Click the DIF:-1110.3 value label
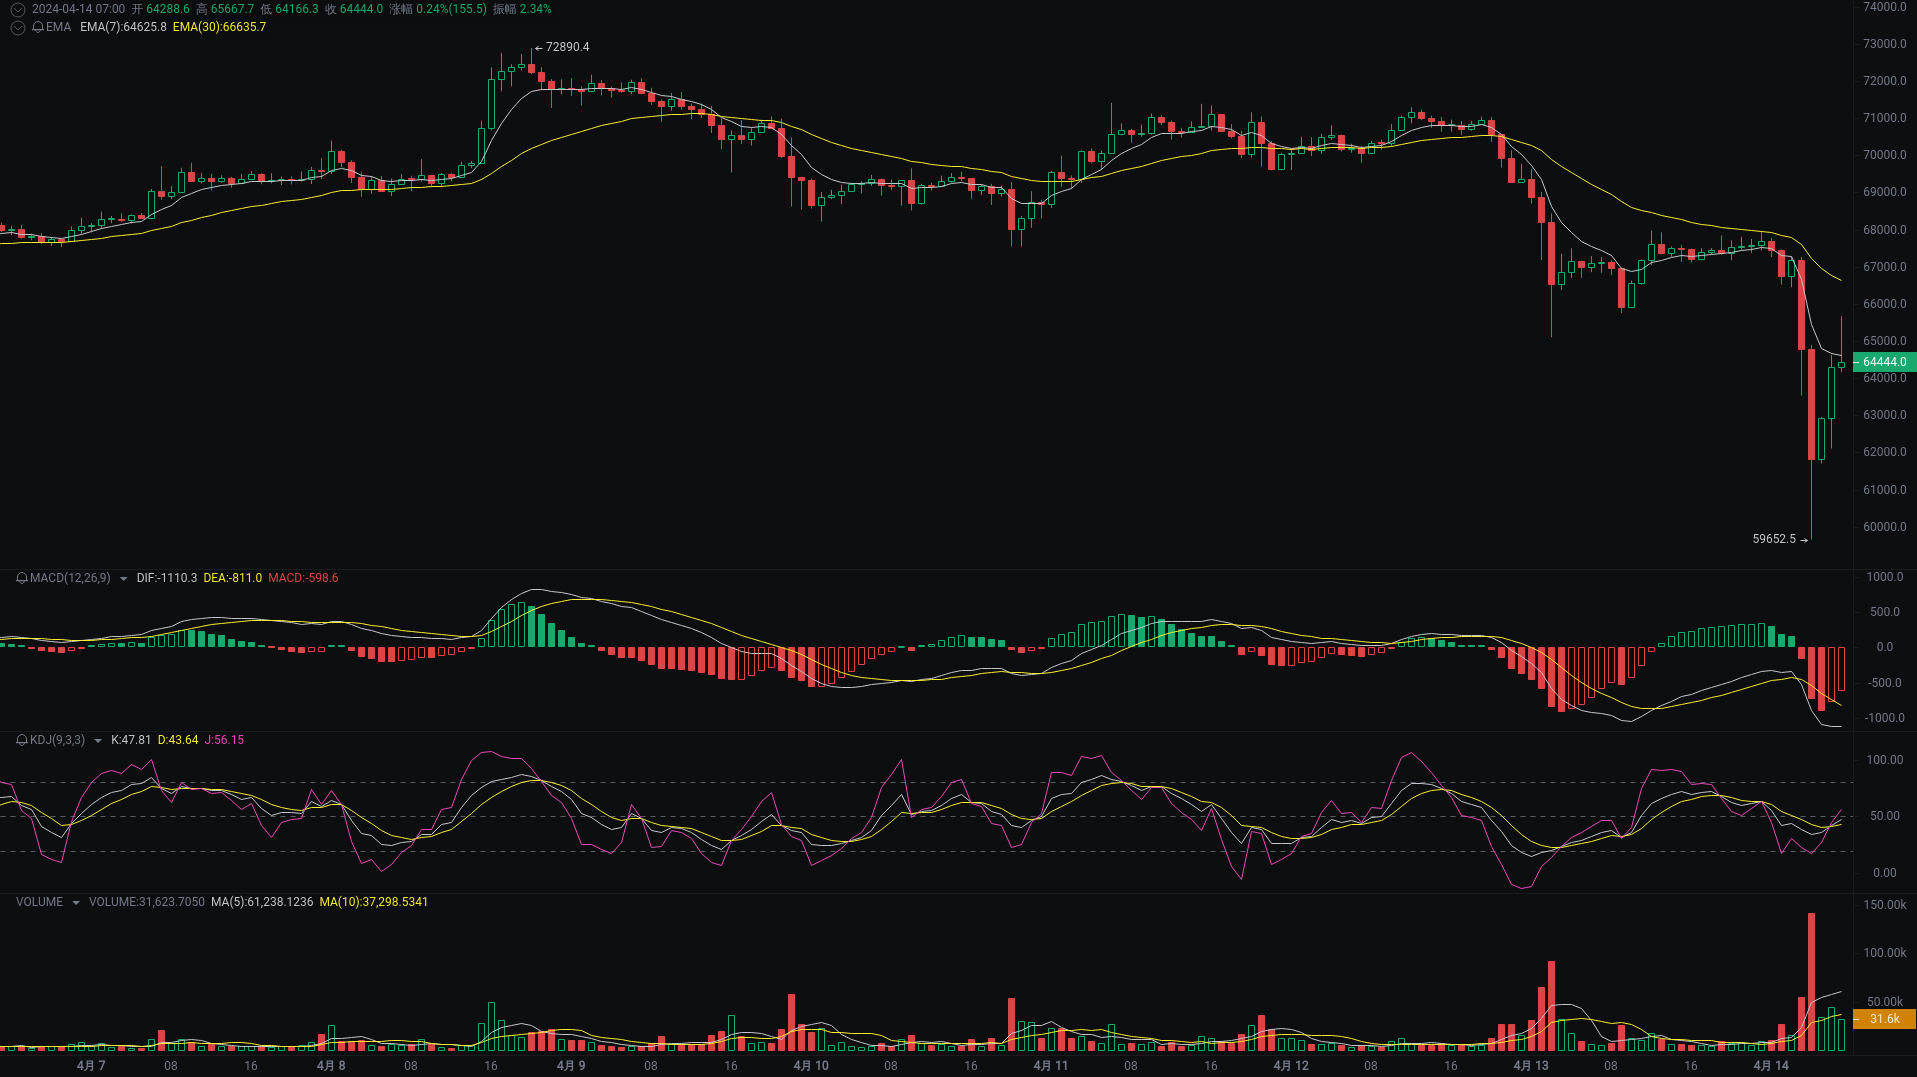Image resolution: width=1917 pixels, height=1077 pixels. 166,578
